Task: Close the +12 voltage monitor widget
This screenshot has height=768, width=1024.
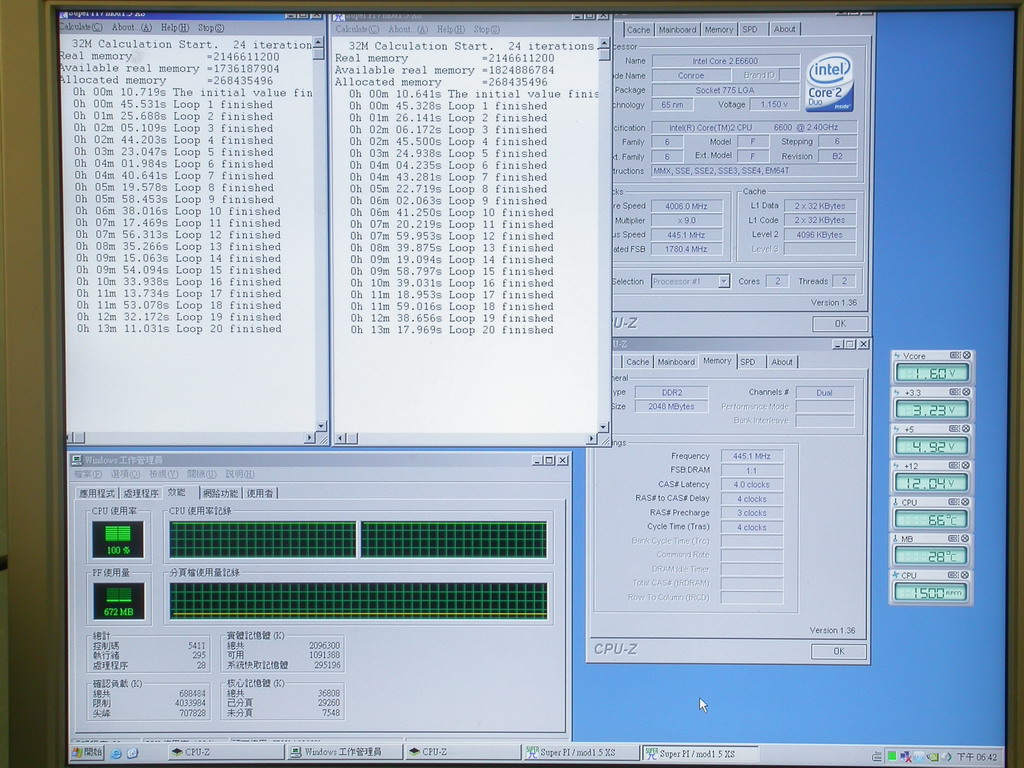Action: pyautogui.click(x=967, y=465)
